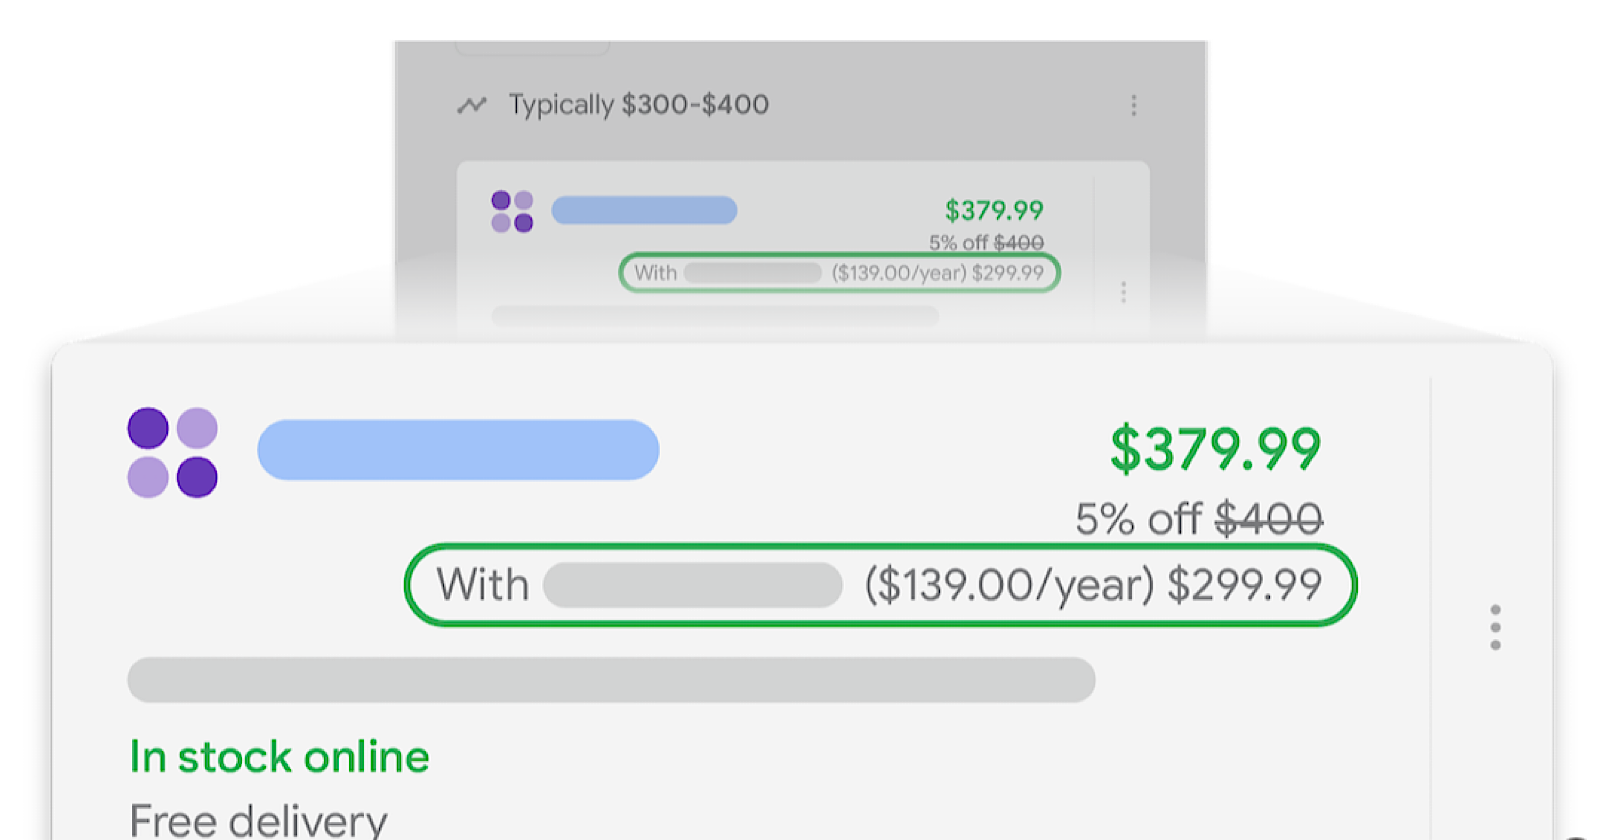This screenshot has width=1600, height=840.
Task: Click the "In stock online" label
Action: coord(279,757)
